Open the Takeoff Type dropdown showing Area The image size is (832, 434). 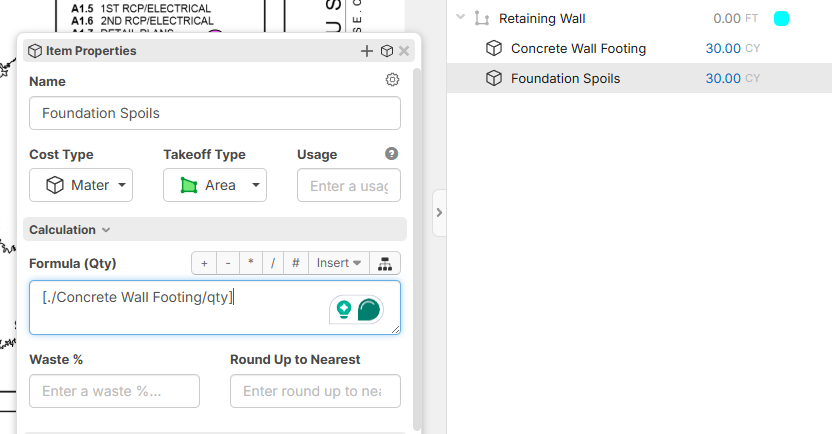point(215,185)
